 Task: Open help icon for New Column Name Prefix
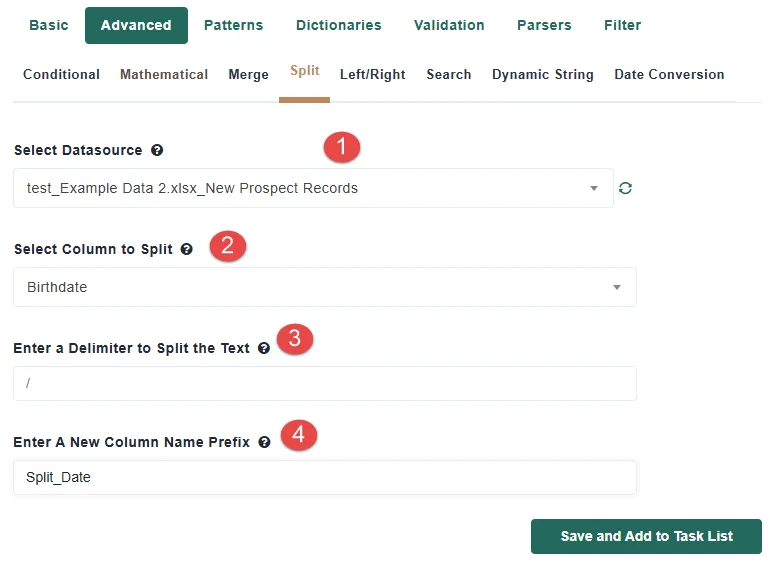(x=264, y=442)
